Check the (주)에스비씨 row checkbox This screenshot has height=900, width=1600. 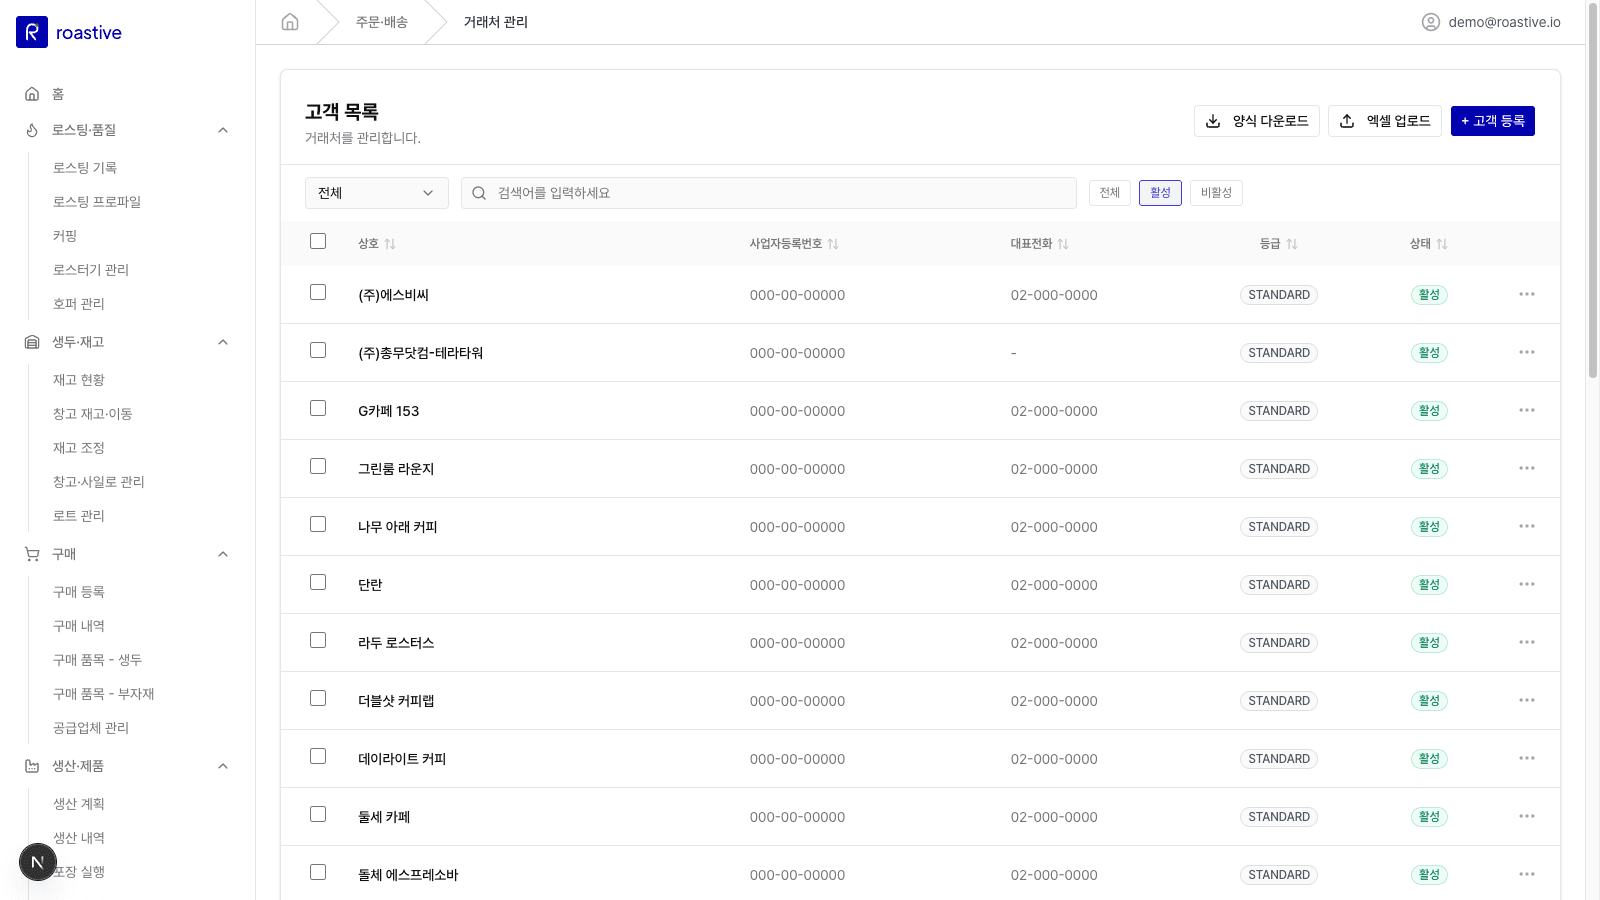coord(318,292)
